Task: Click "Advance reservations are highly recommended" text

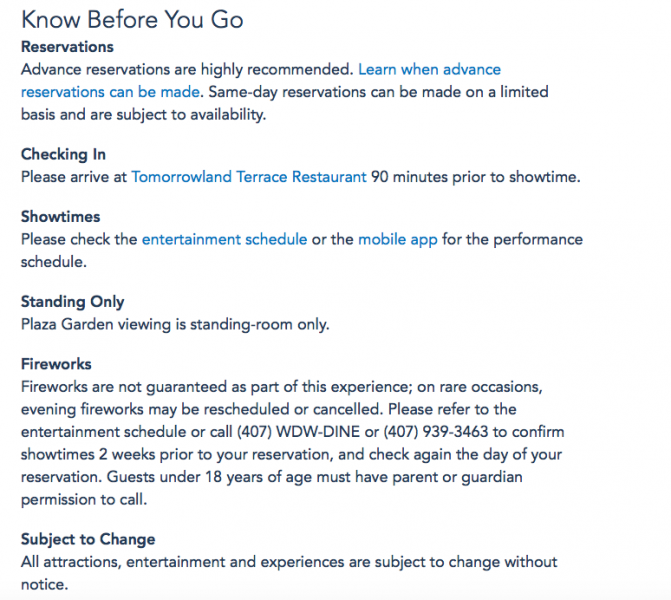Action: [x=187, y=69]
